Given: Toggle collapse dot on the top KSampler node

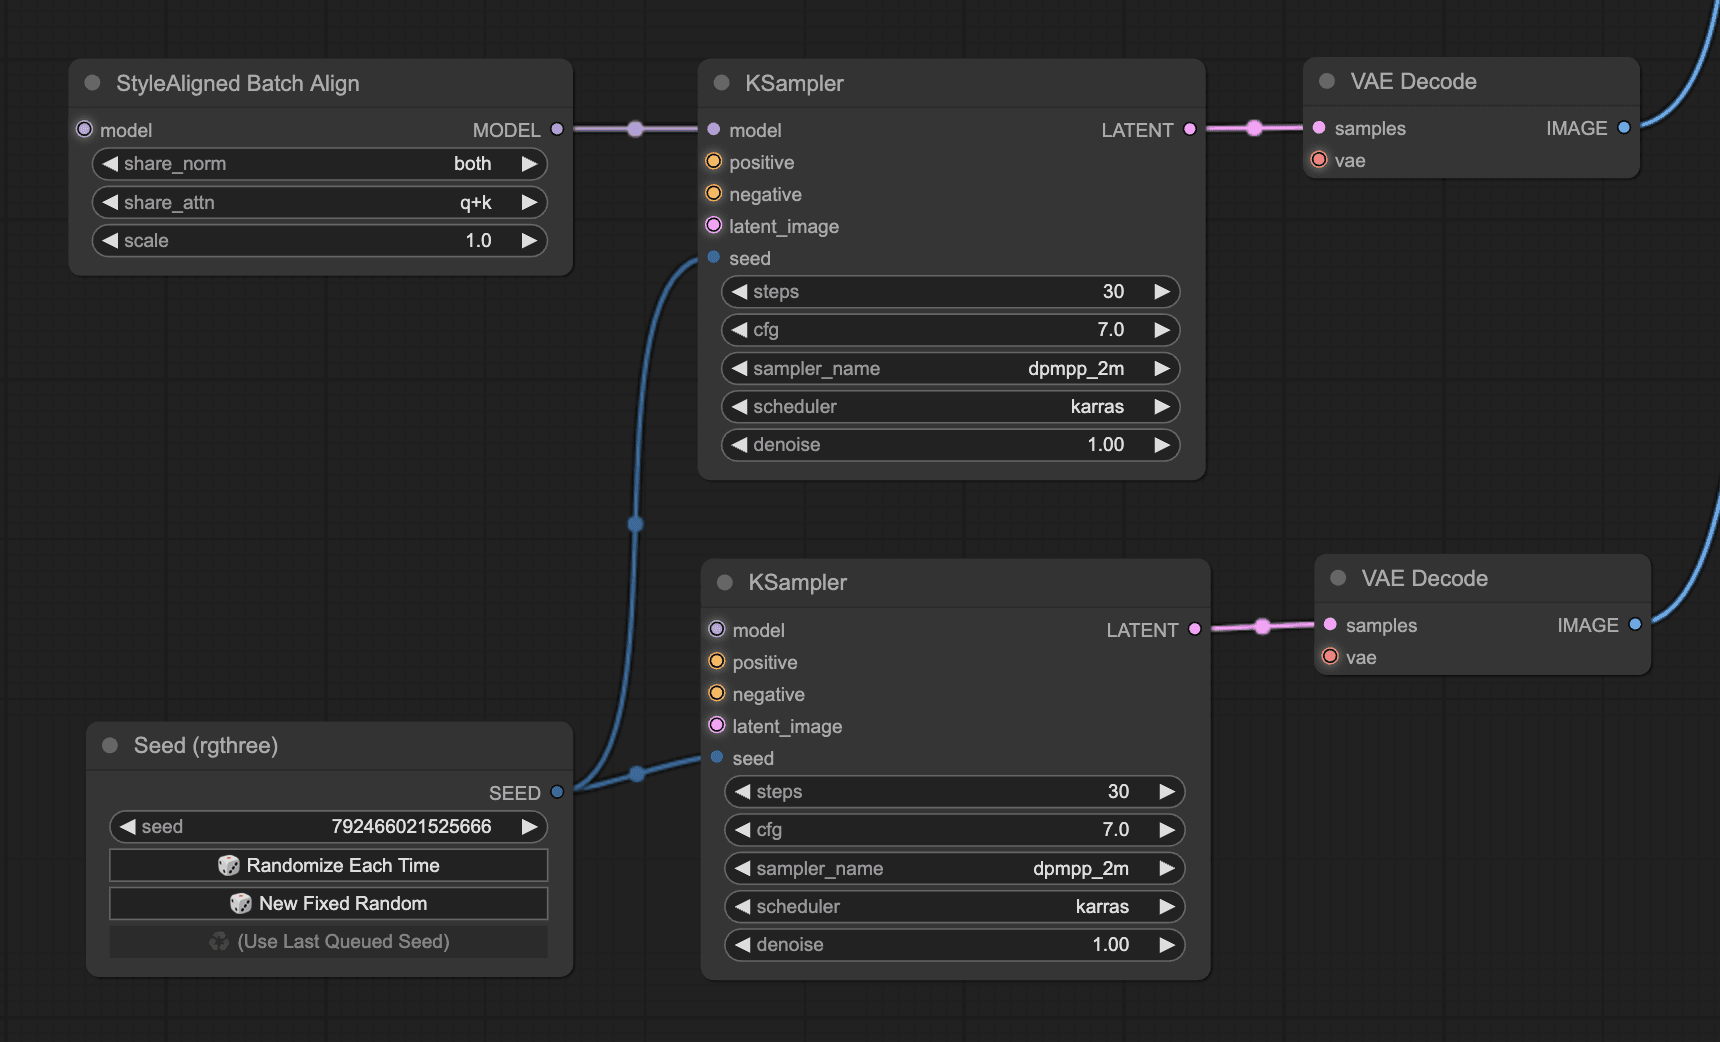Looking at the screenshot, I should [722, 83].
